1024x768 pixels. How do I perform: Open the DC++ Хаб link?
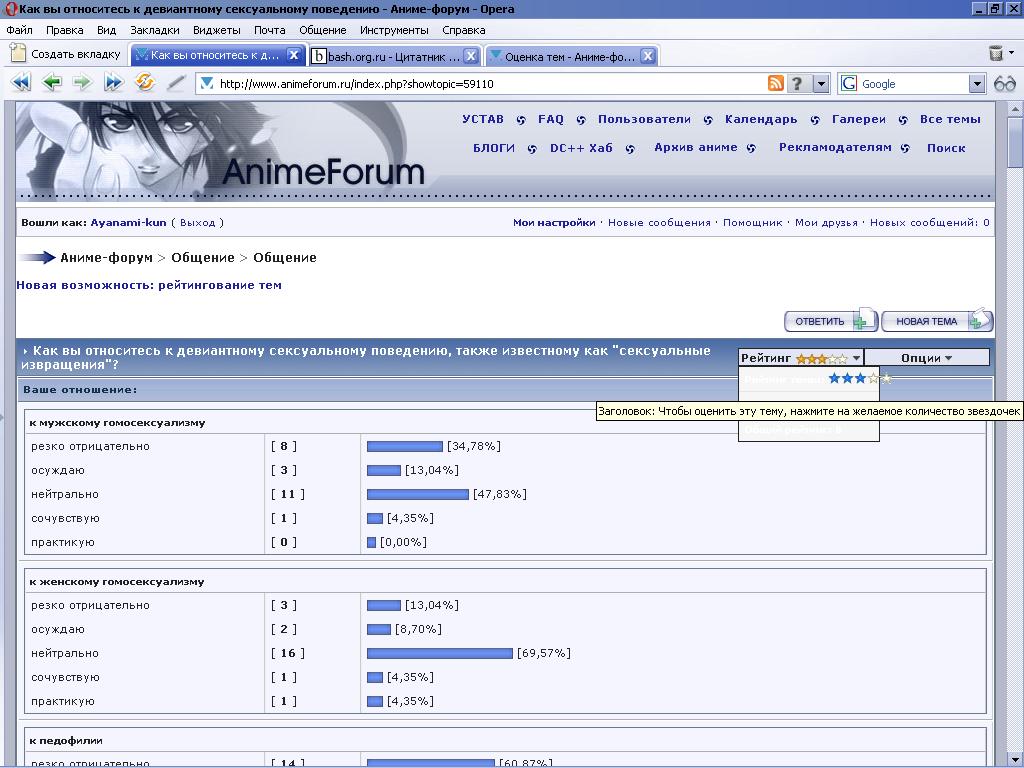coord(581,148)
